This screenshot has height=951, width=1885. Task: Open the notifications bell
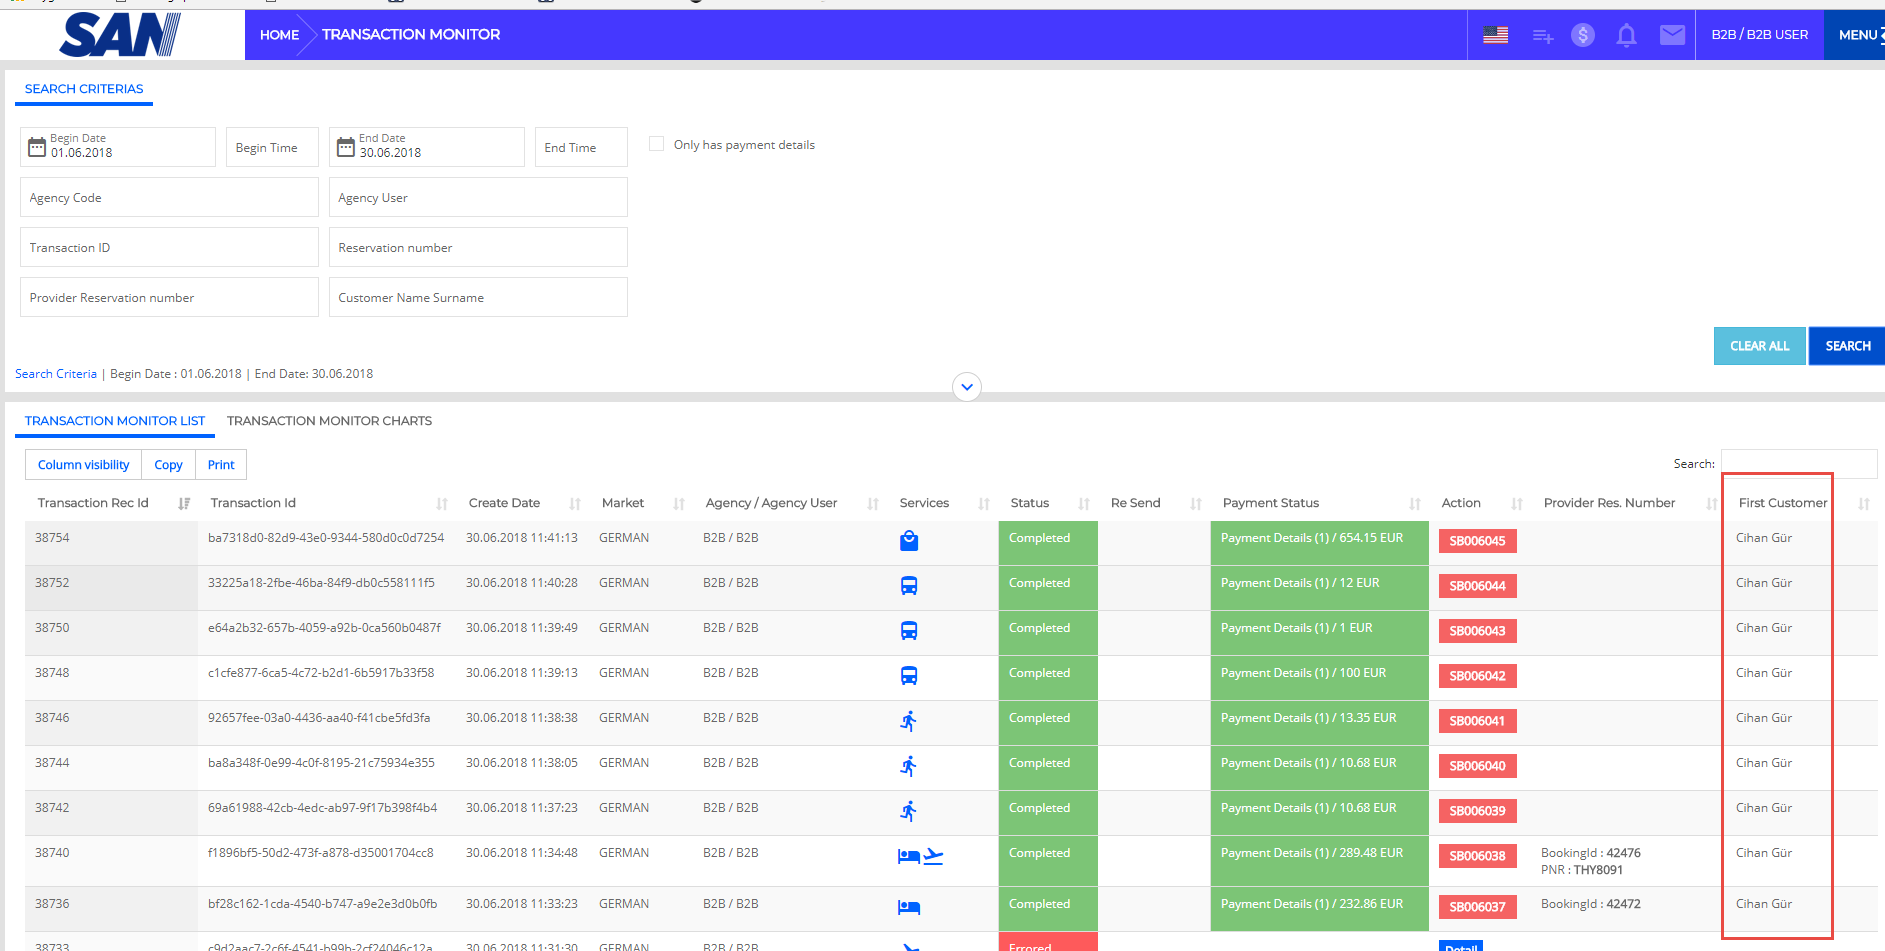tap(1626, 36)
